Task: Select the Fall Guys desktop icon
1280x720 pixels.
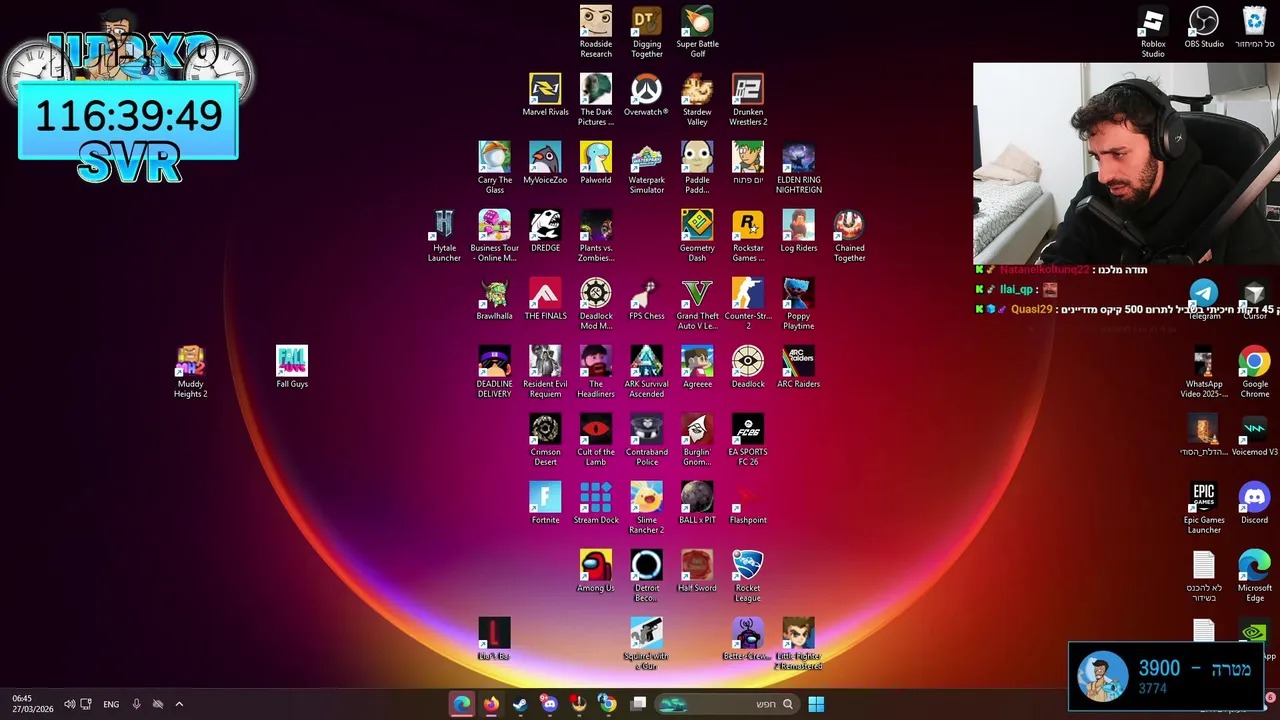Action: [292, 367]
